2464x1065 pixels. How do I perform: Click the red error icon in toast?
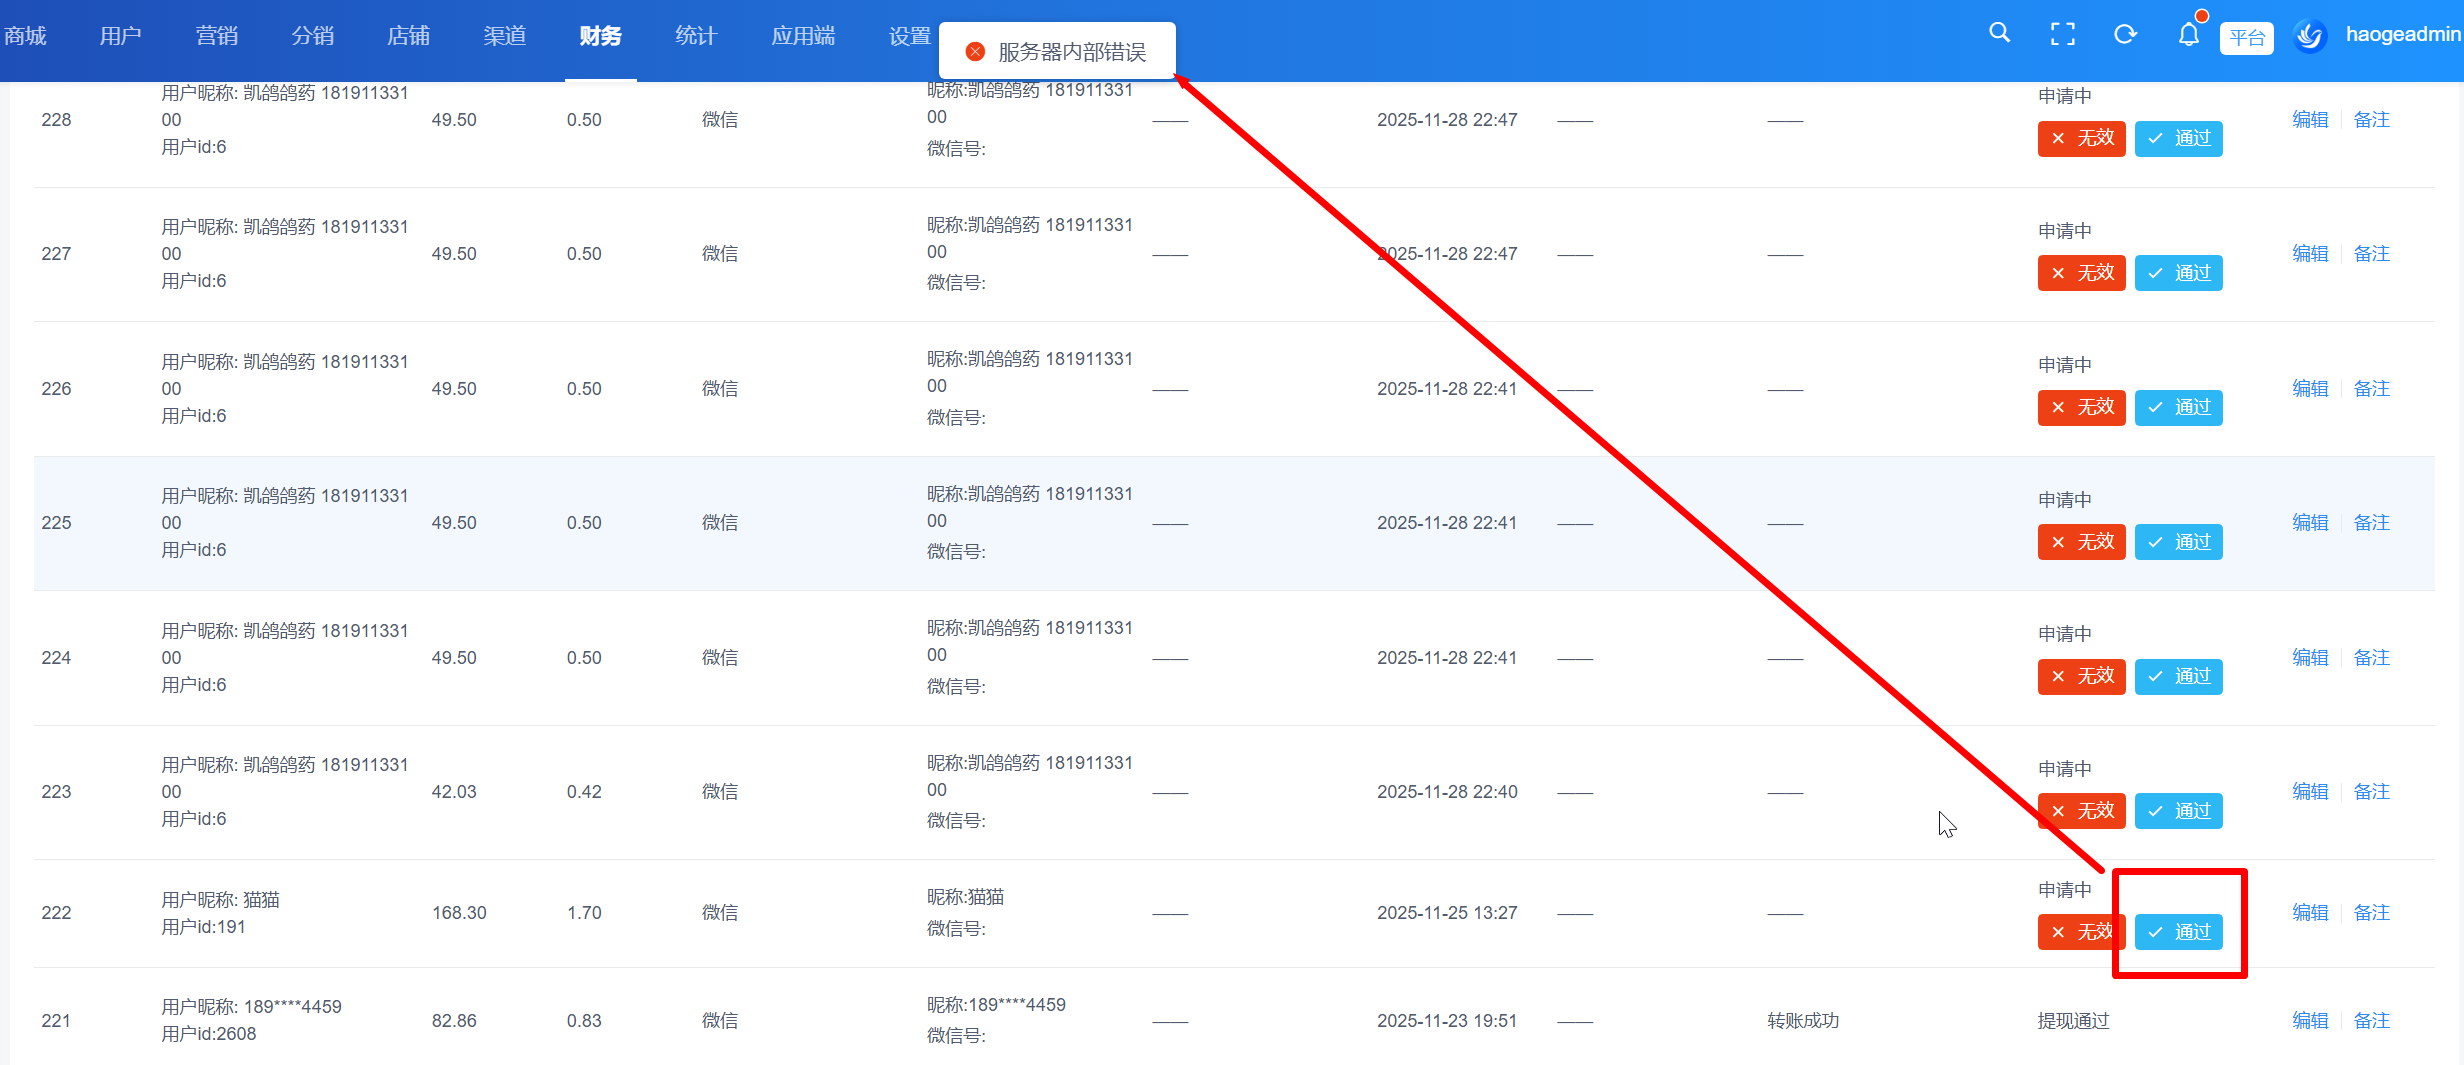pos(975,52)
